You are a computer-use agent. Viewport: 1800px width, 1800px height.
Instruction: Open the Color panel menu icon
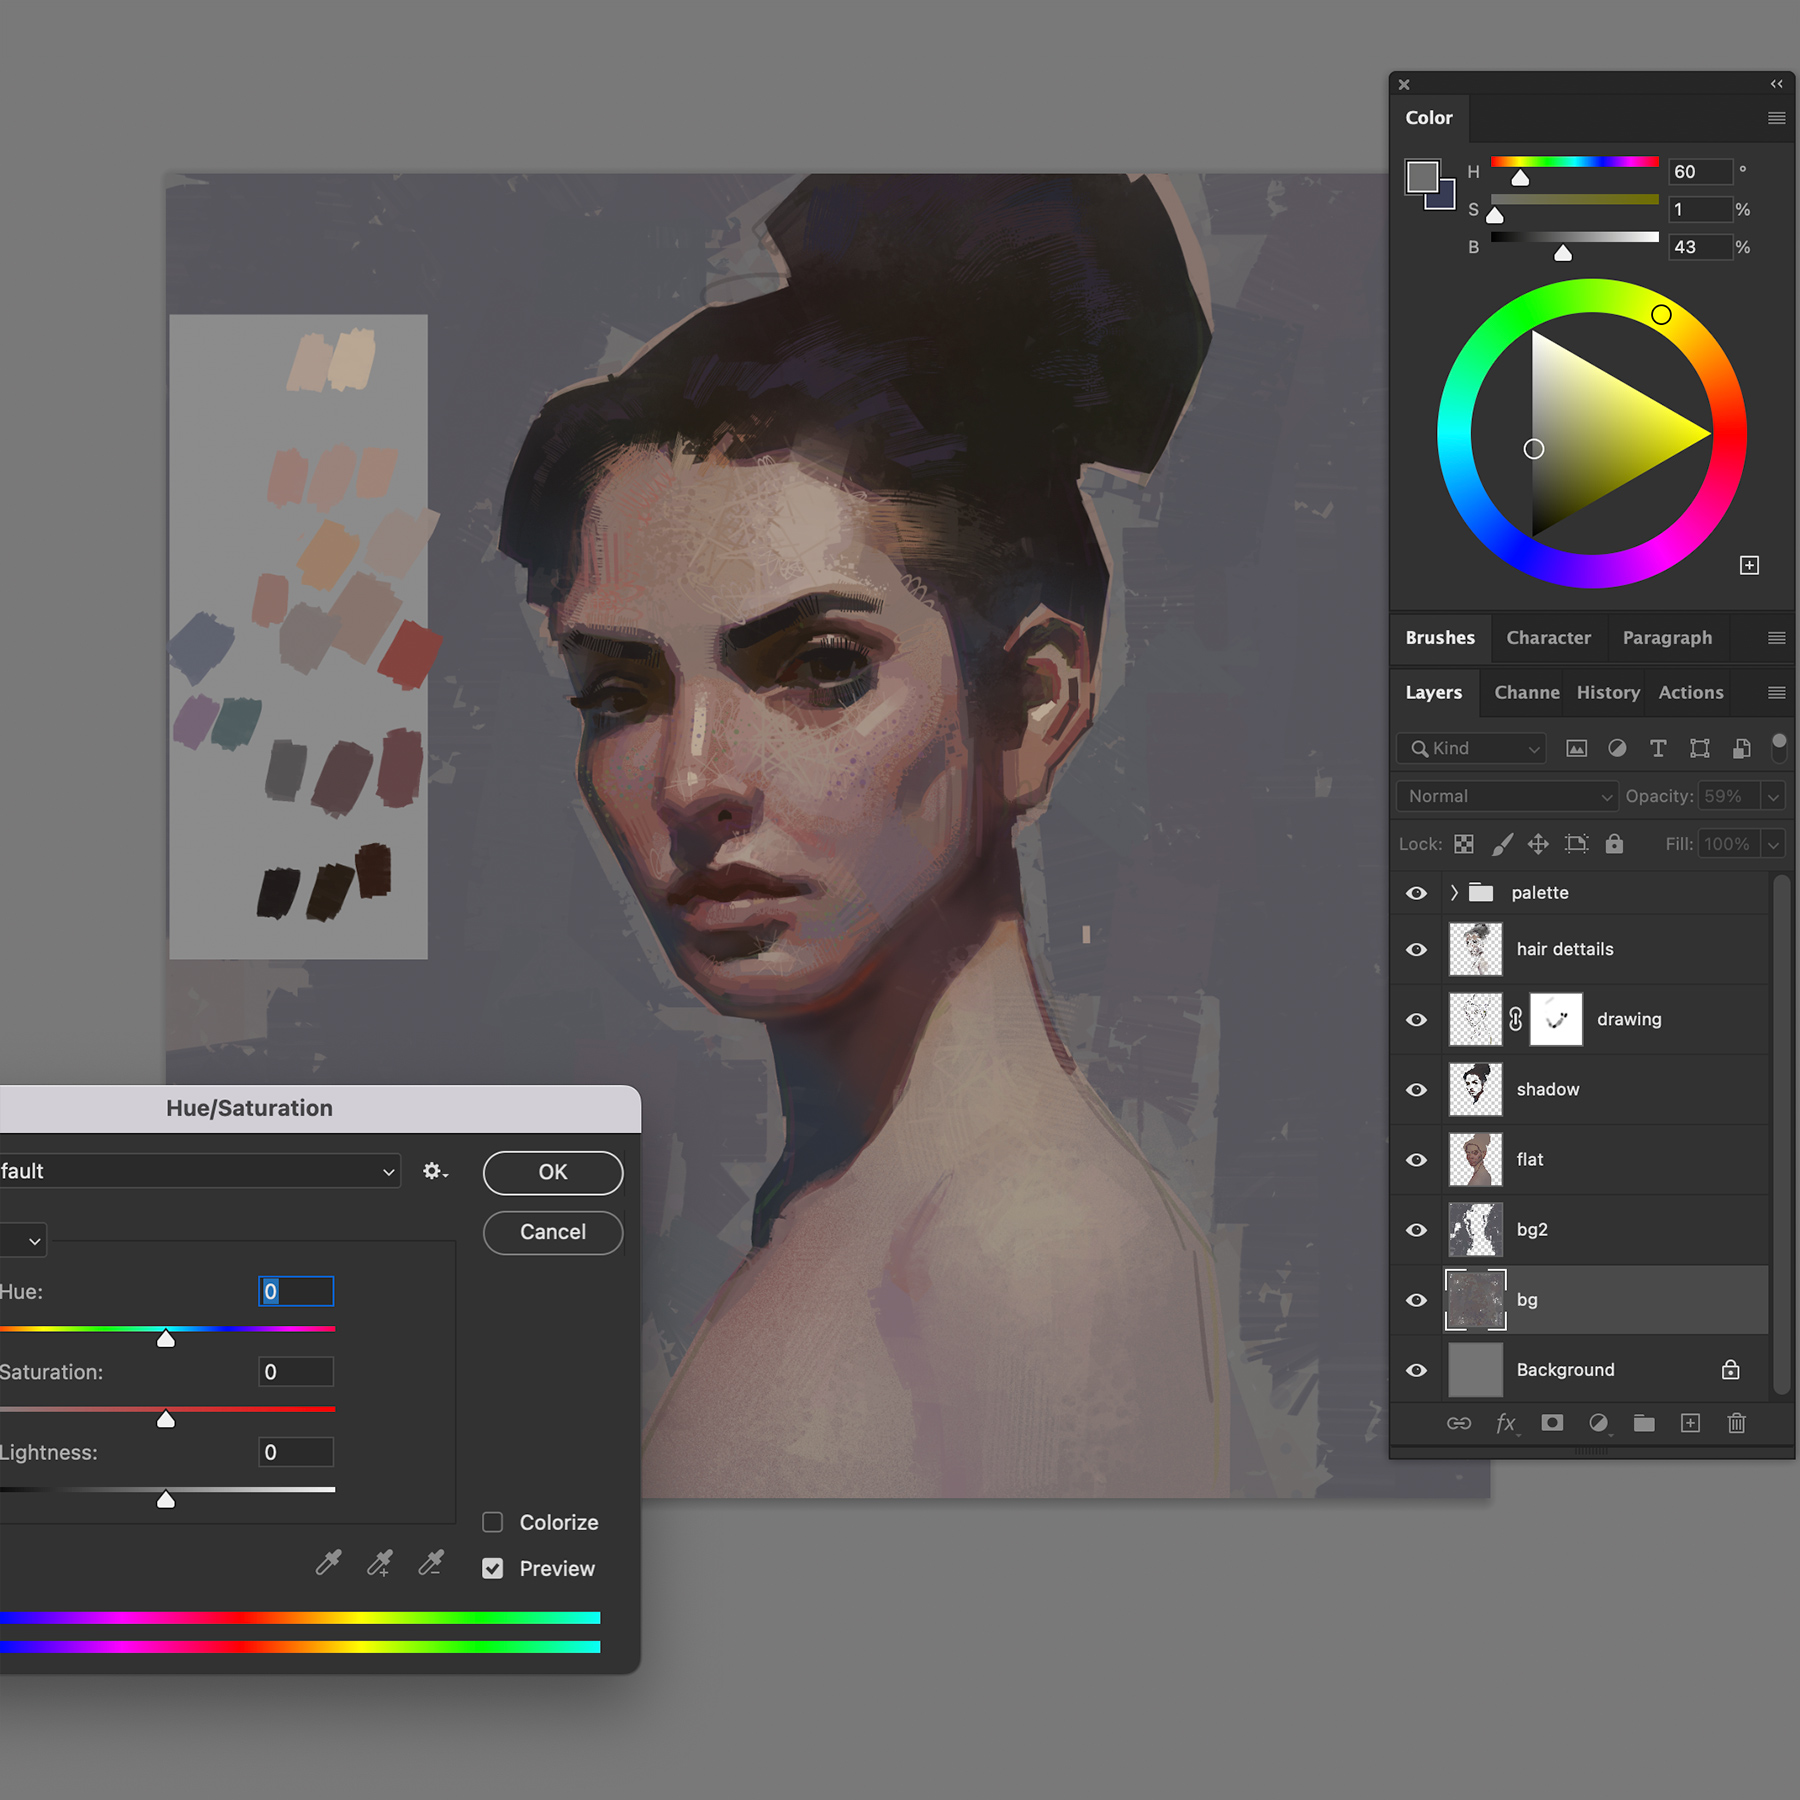[1777, 118]
